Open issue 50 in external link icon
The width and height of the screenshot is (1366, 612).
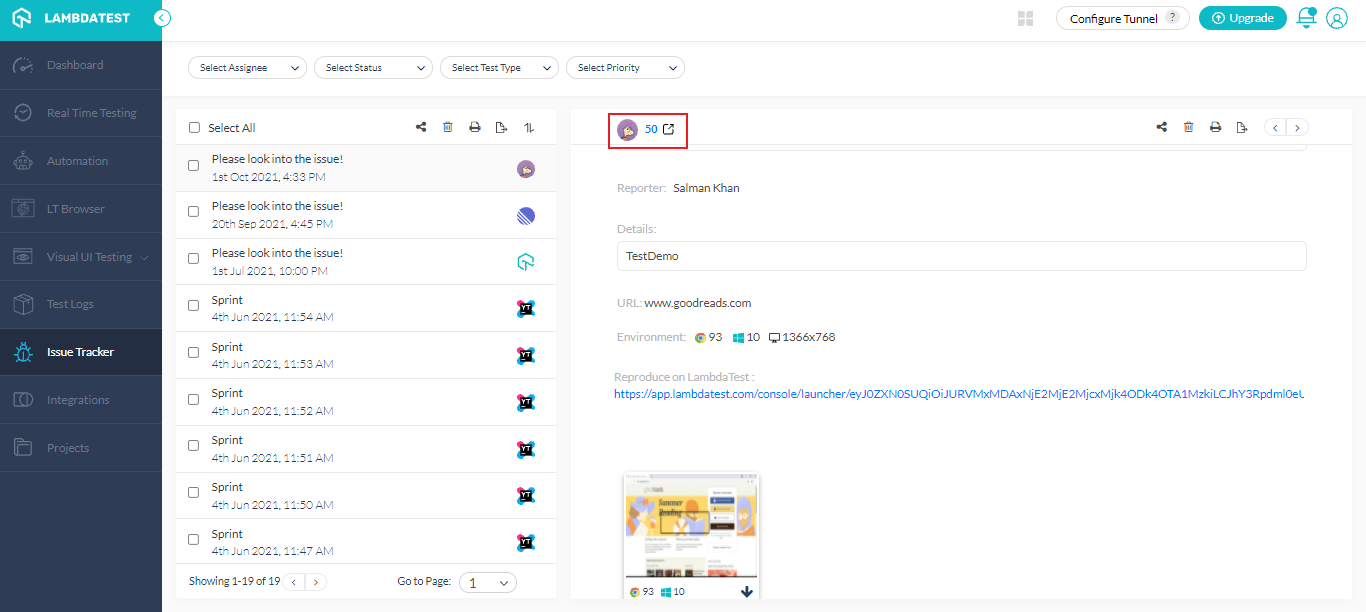click(x=669, y=129)
